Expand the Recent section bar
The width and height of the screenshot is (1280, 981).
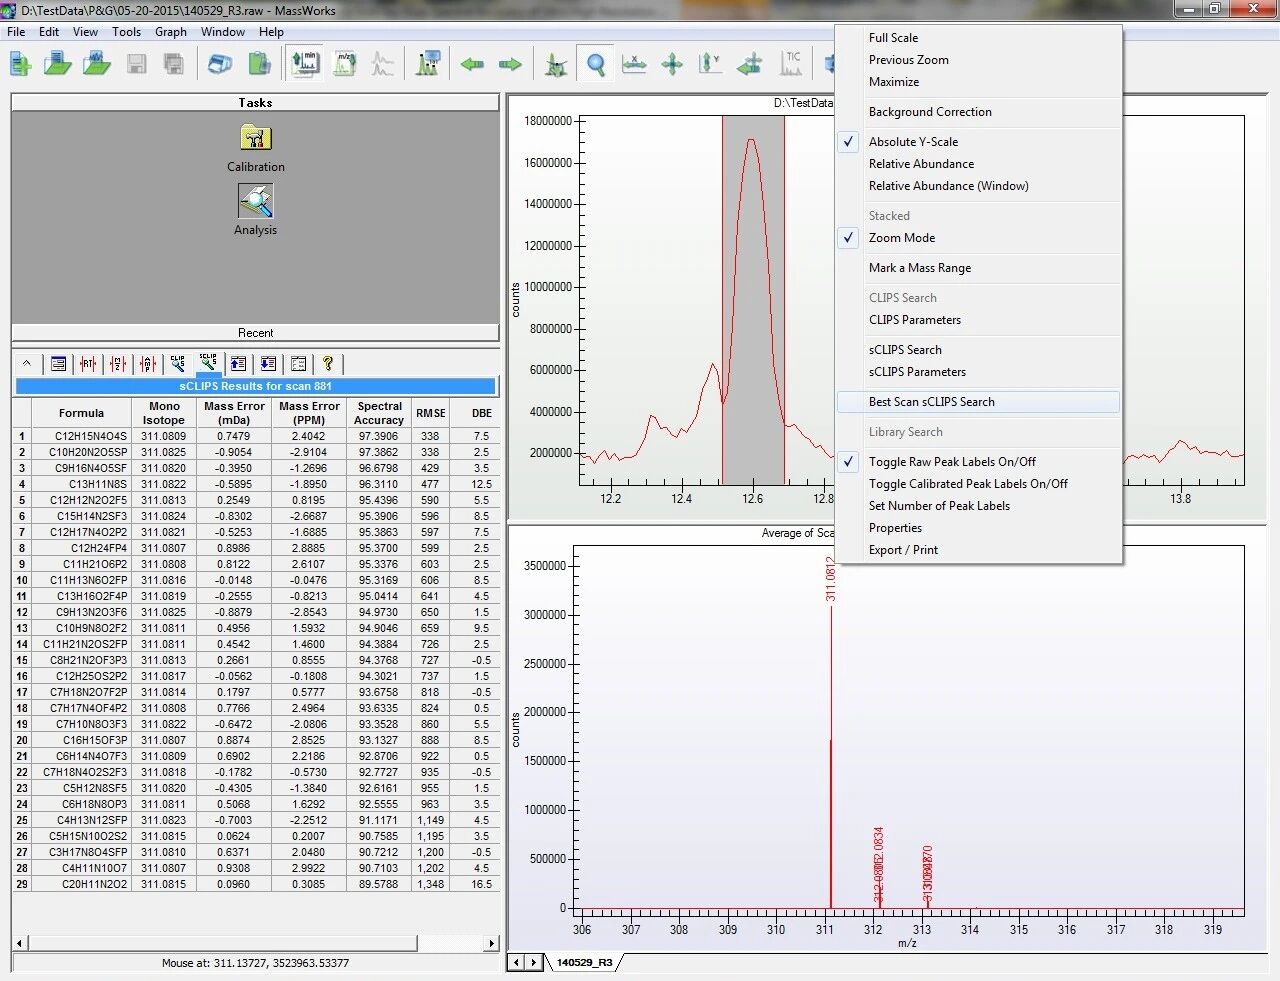[x=255, y=333]
